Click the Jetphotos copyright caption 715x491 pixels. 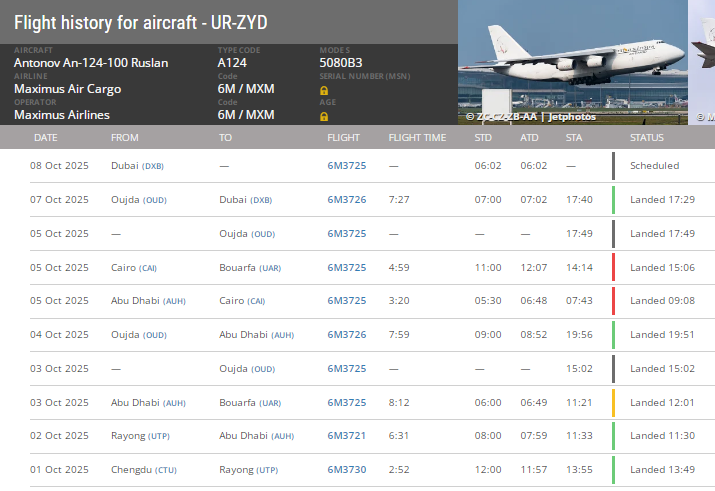tap(531, 117)
